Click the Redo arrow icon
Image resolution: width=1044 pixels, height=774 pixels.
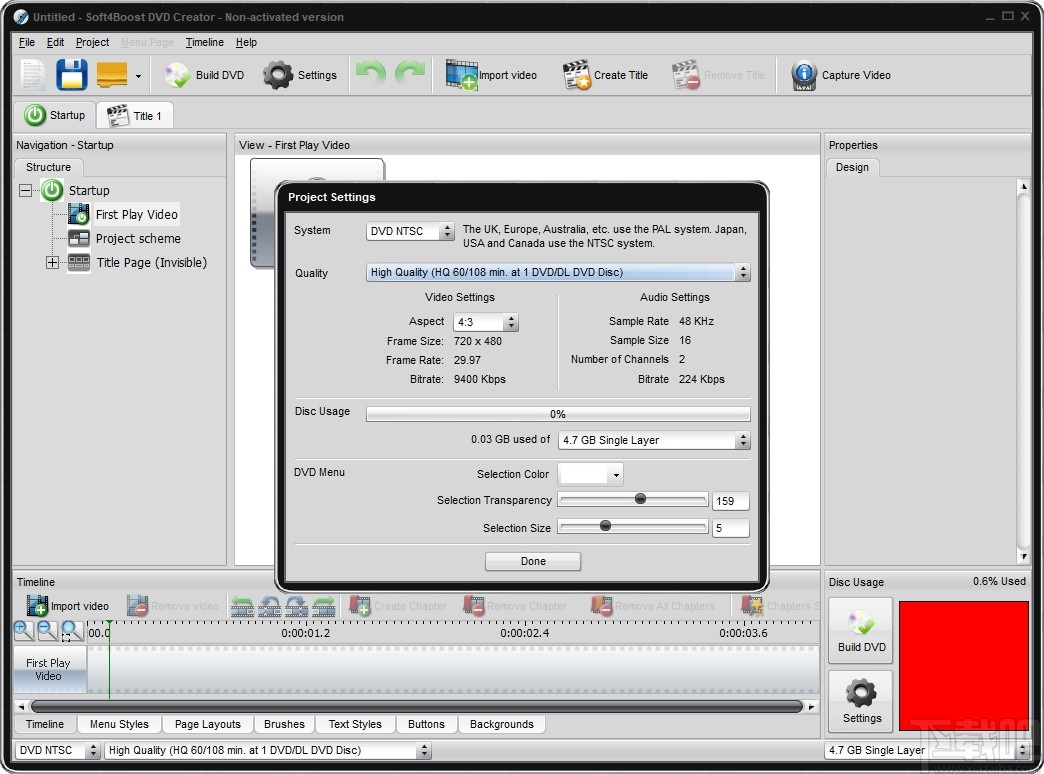[x=409, y=74]
